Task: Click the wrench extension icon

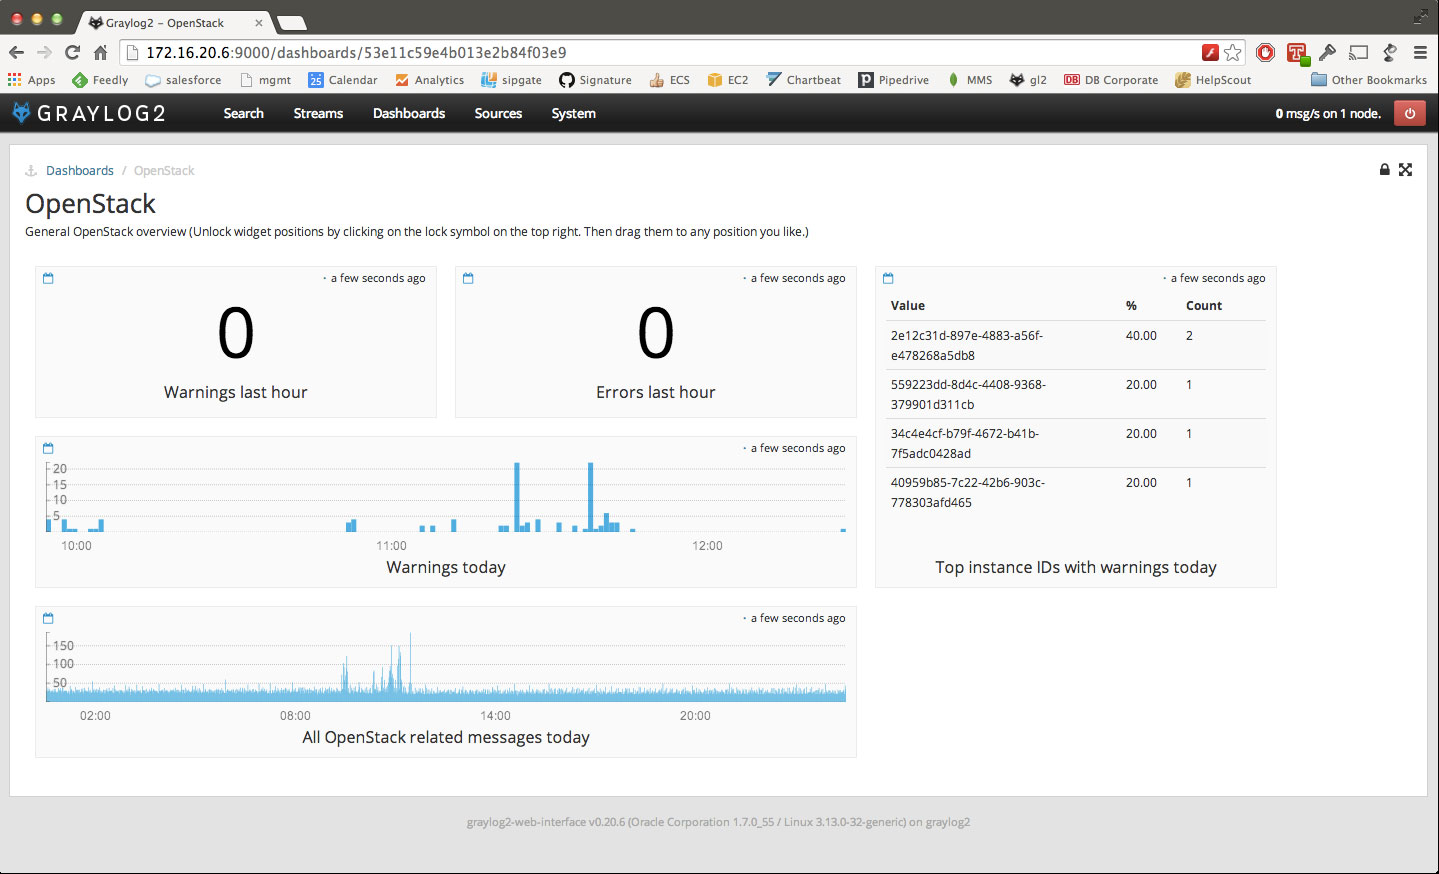Action: tap(1328, 52)
